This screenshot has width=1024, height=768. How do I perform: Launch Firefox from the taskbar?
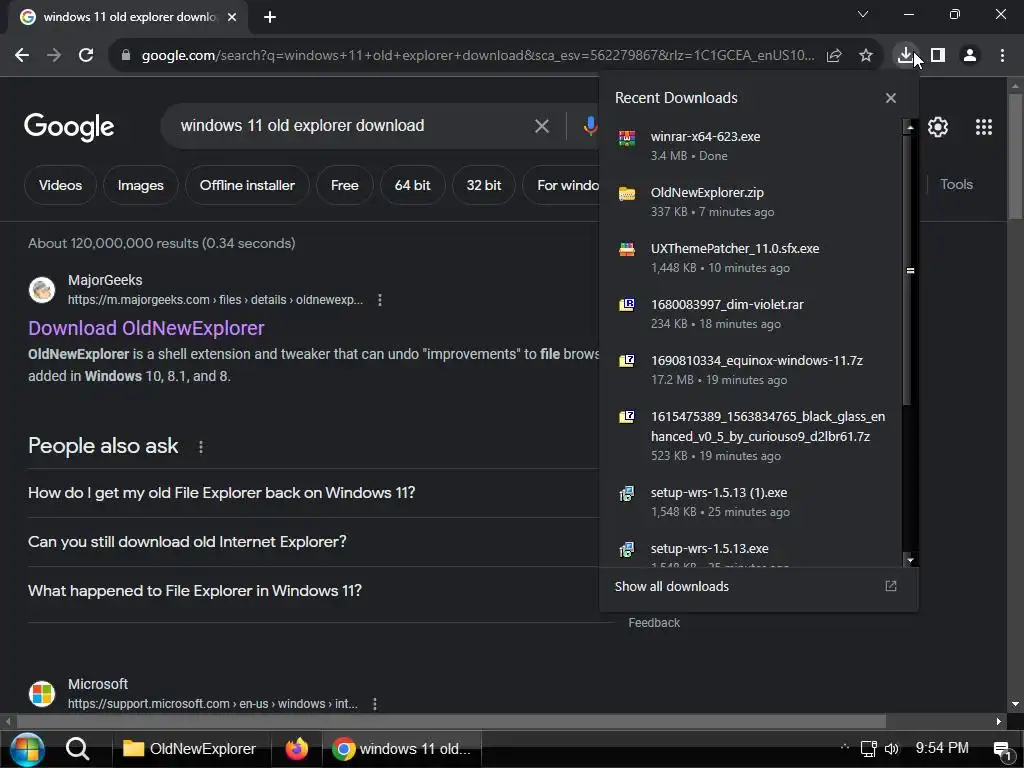click(296, 749)
